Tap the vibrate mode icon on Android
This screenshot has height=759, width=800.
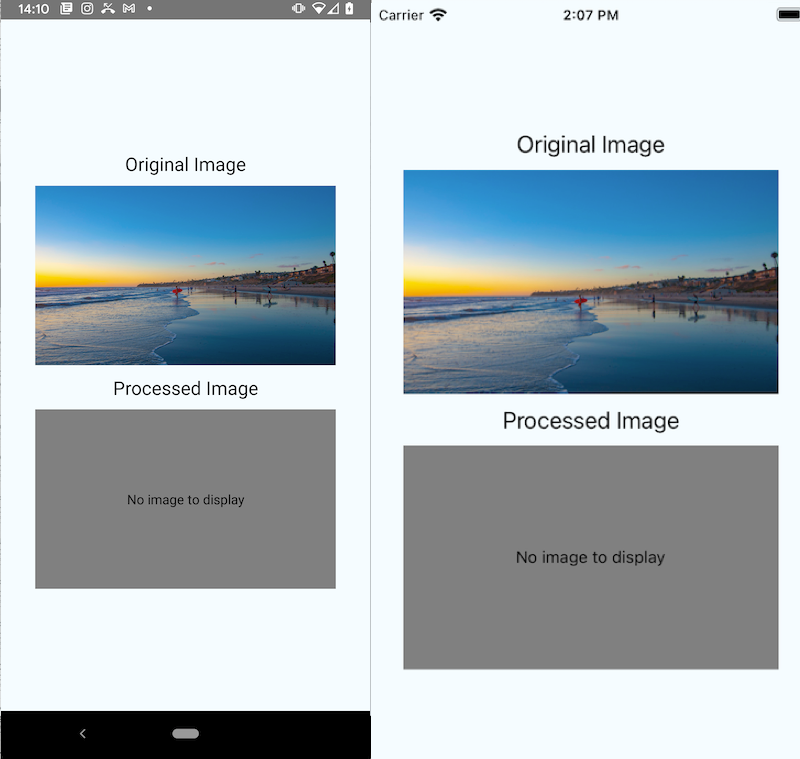pyautogui.click(x=298, y=8)
